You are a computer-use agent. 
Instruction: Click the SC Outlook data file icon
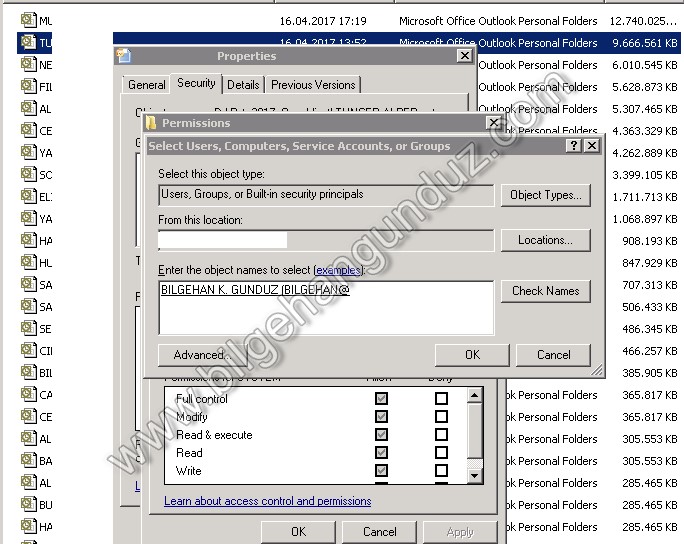point(28,174)
